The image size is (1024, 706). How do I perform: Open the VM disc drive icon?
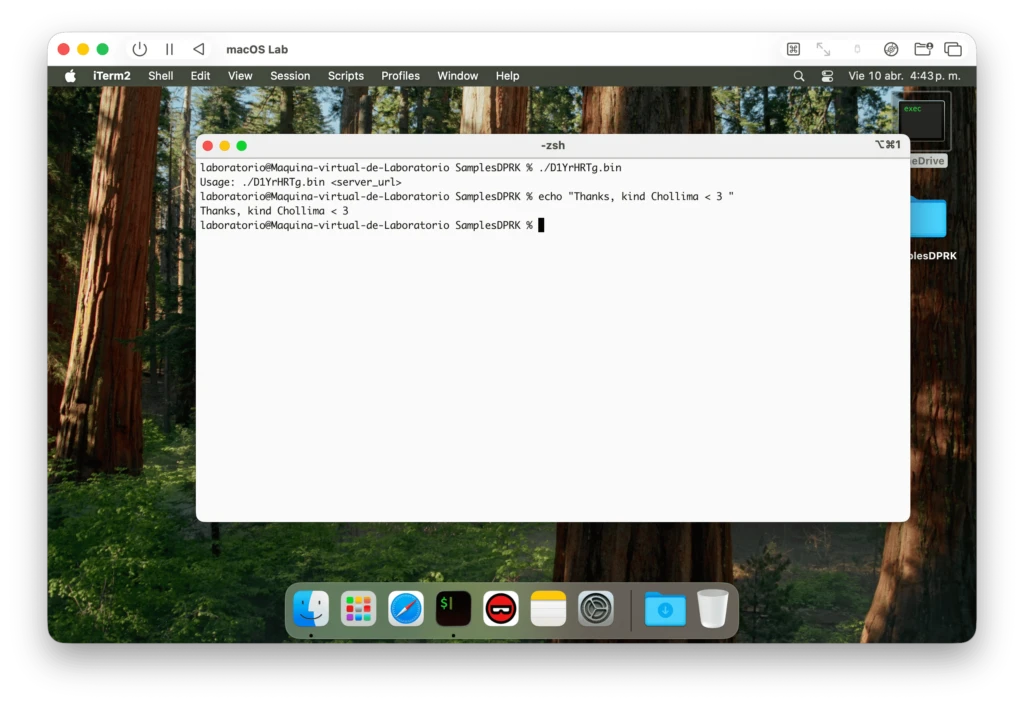tap(891, 49)
